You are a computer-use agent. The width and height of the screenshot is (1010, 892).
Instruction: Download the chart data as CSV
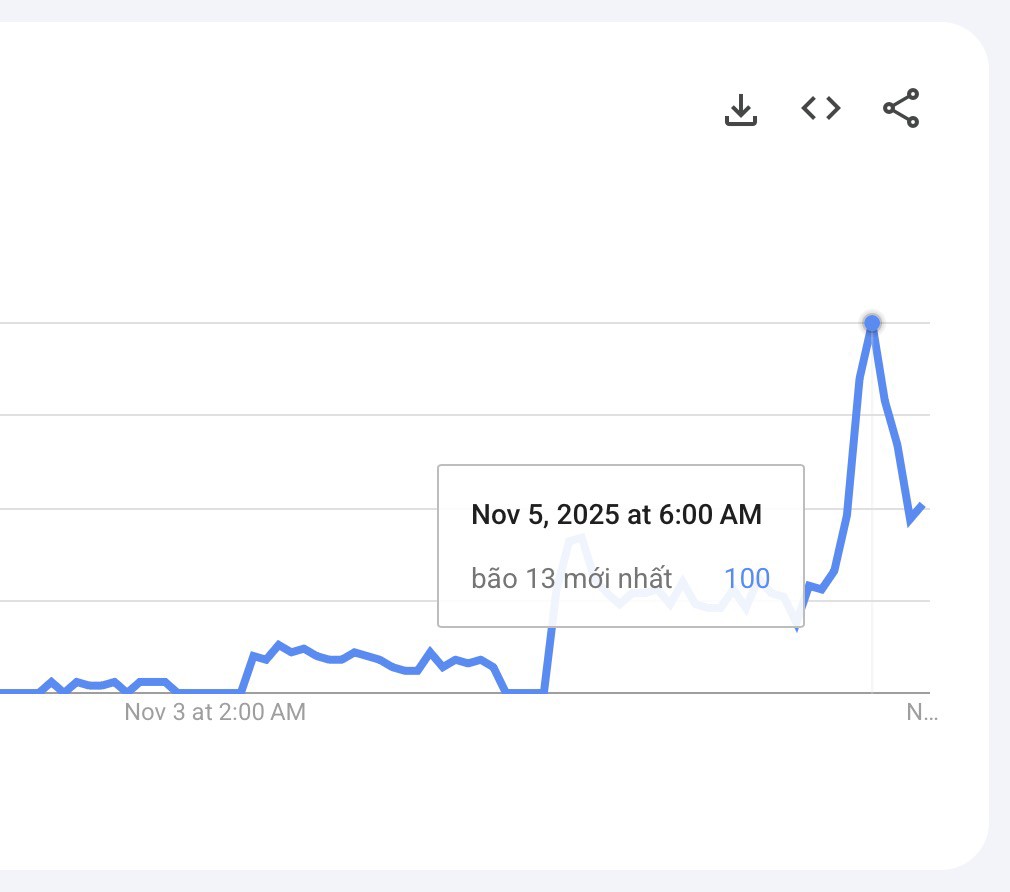coord(740,110)
